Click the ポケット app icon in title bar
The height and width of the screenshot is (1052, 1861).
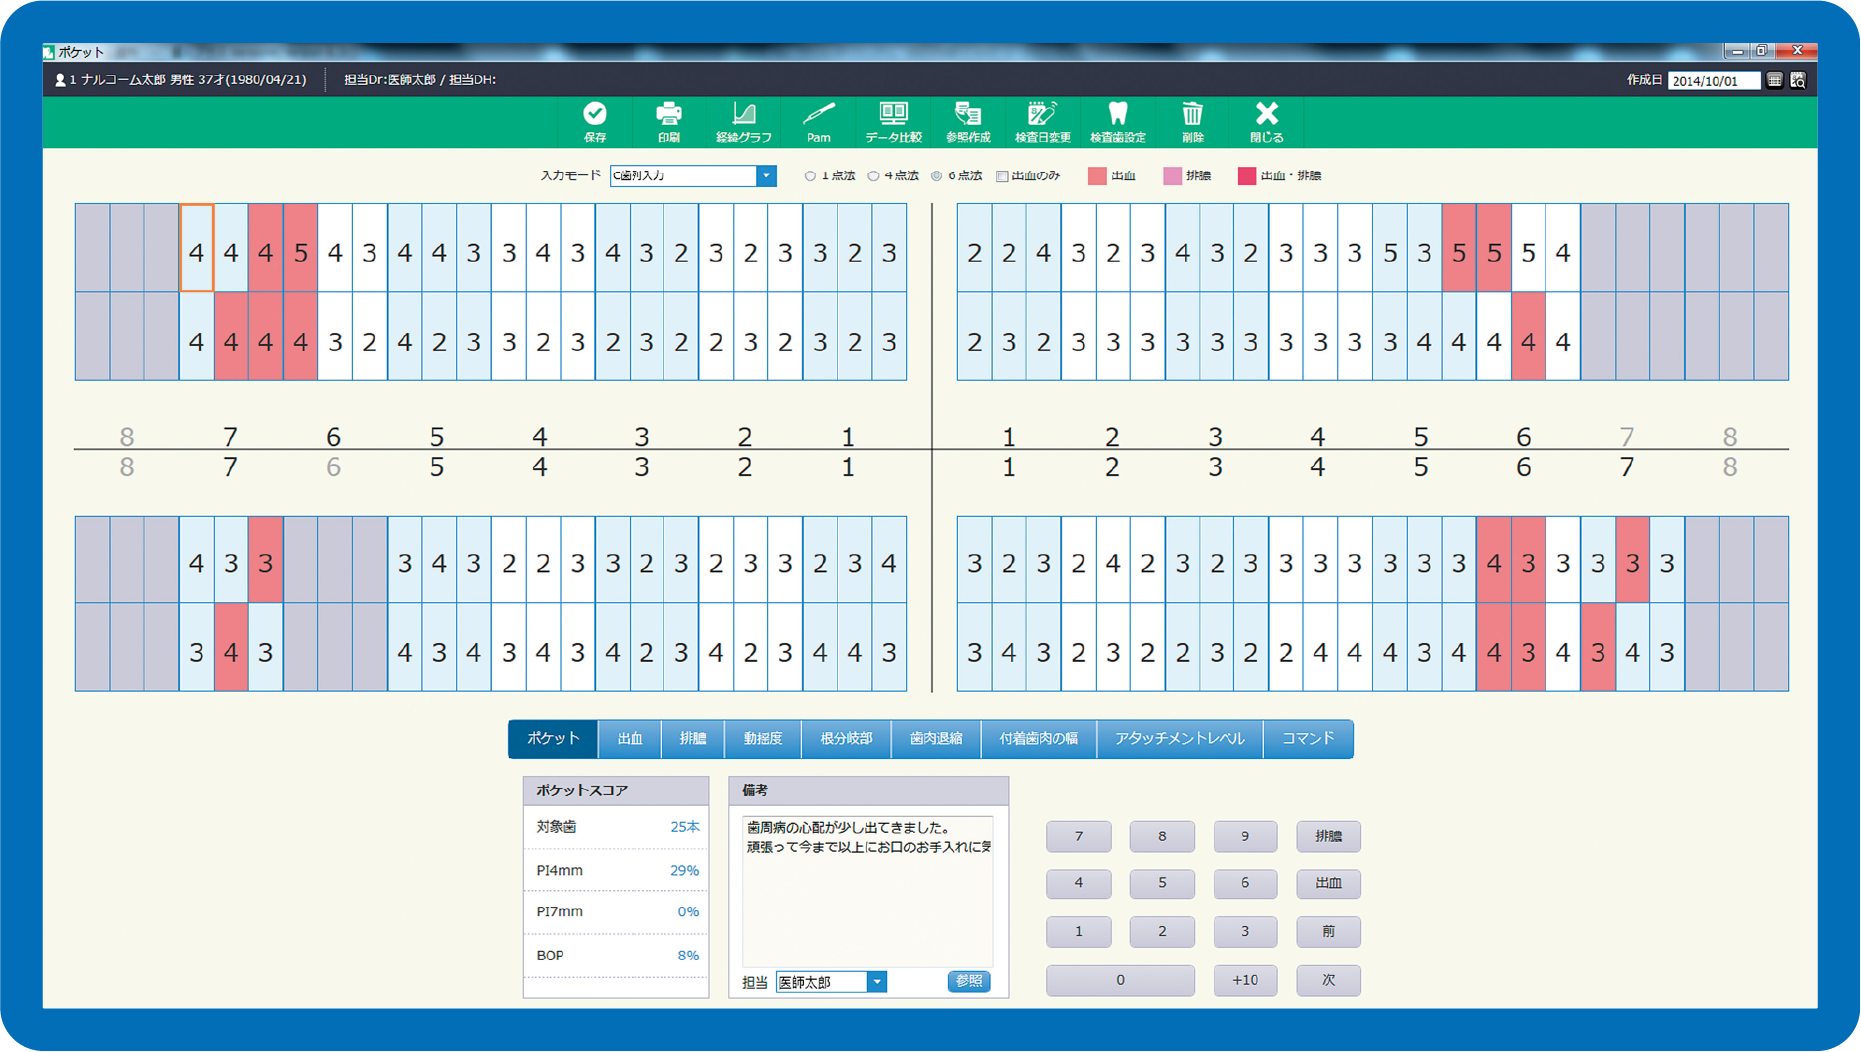(49, 52)
